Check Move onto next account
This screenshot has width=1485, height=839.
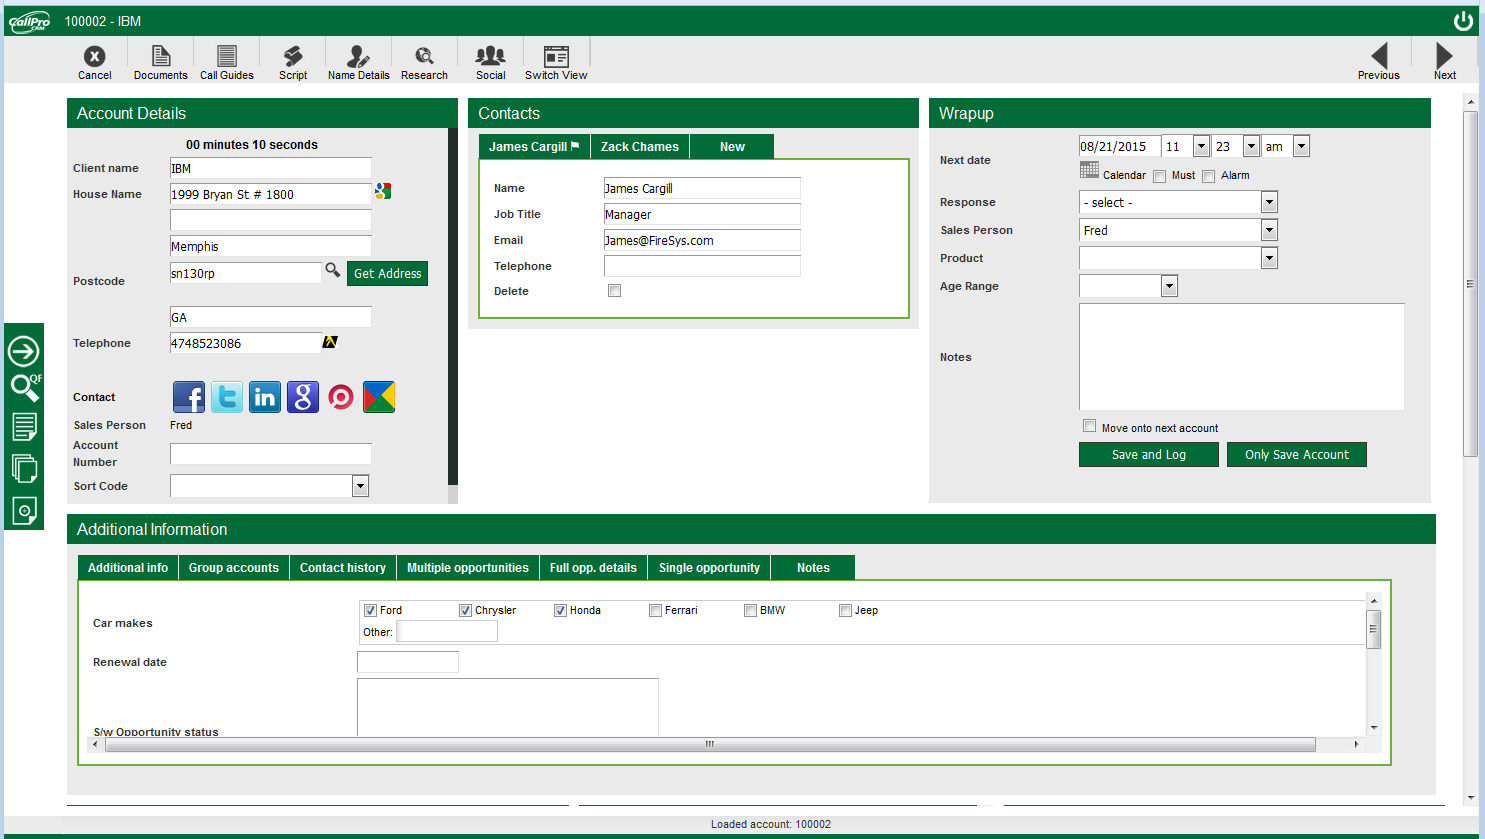pos(1089,426)
